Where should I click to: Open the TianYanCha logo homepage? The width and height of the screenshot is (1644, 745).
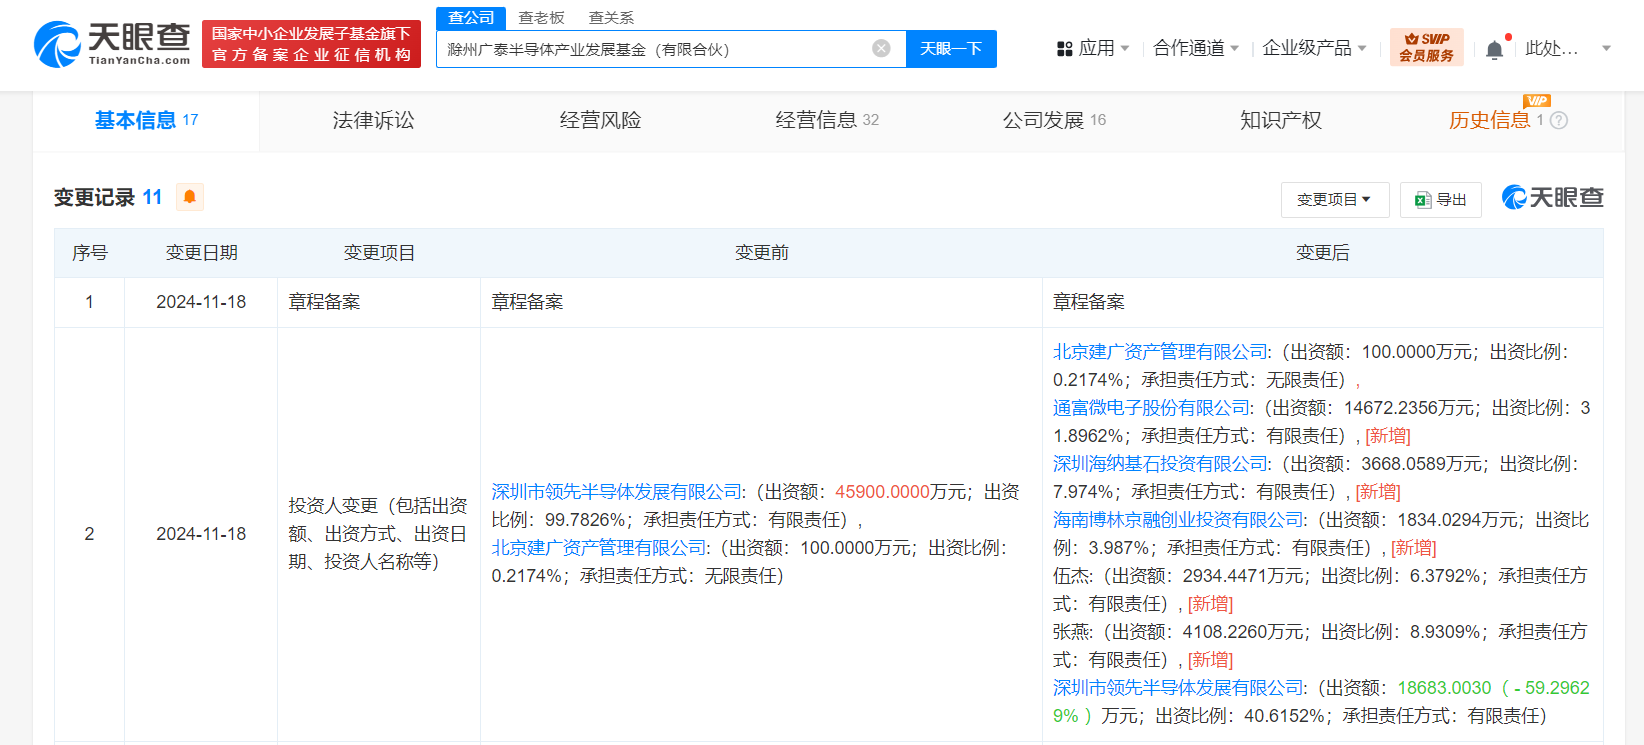coord(112,44)
